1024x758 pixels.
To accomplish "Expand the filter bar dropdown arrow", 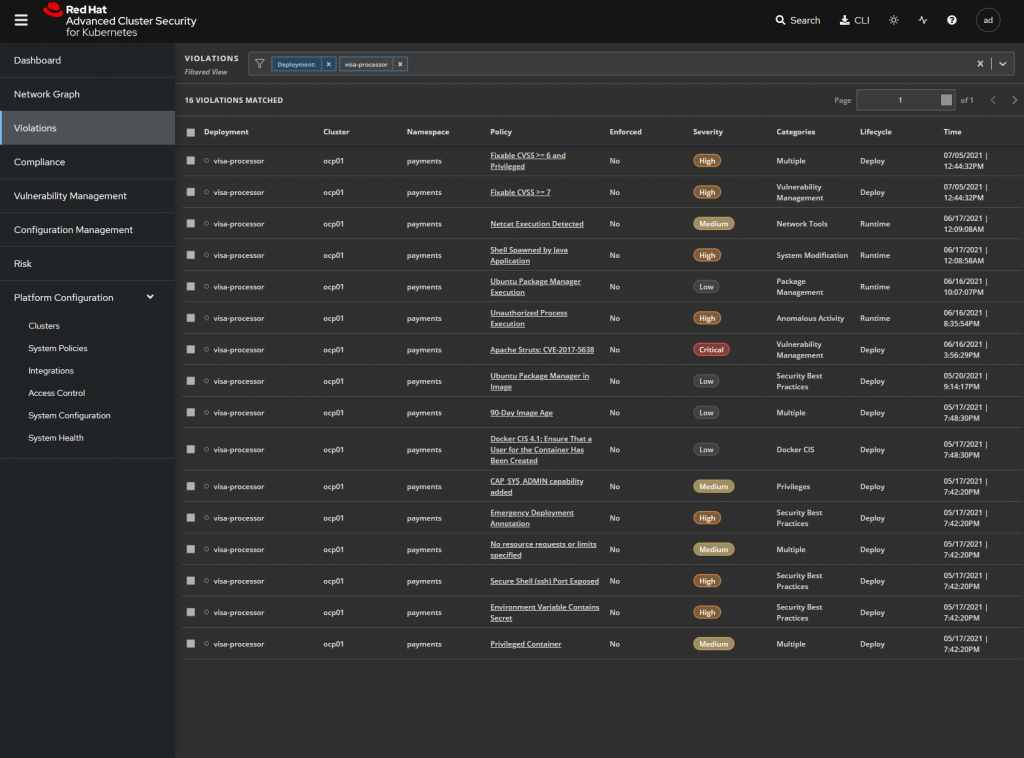I will click(x=1002, y=64).
